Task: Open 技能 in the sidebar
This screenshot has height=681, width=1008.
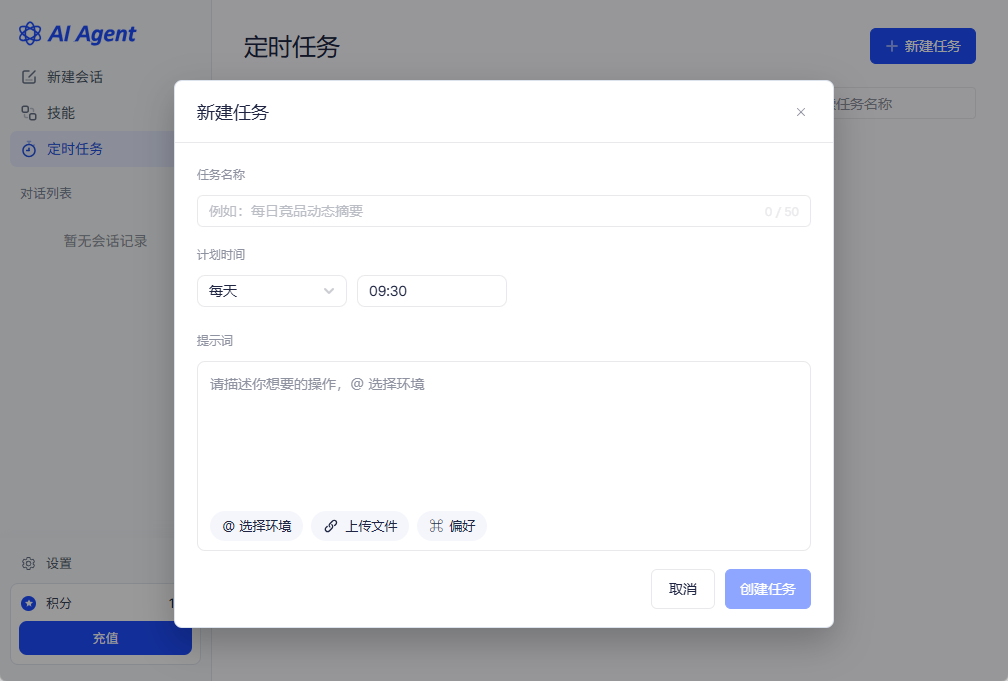Action: (x=92, y=113)
